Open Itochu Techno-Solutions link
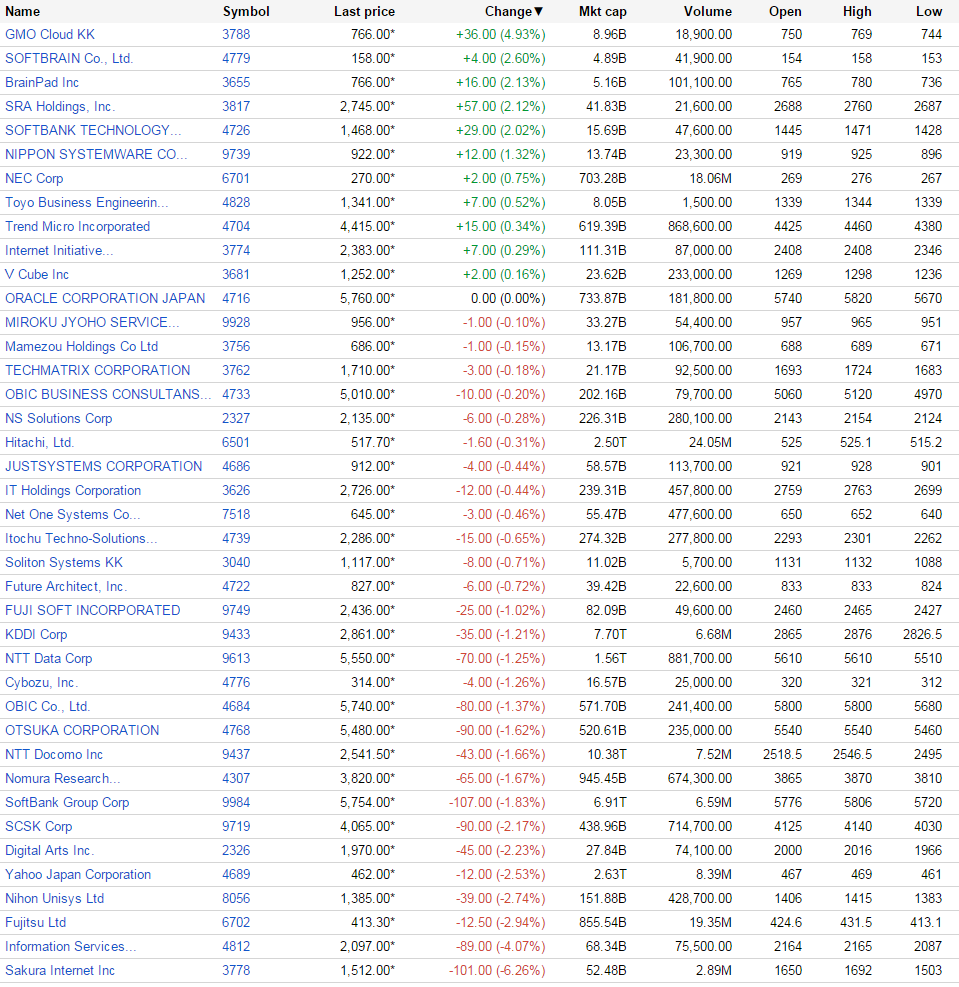Viewport: 959px width, 987px height. point(81,538)
